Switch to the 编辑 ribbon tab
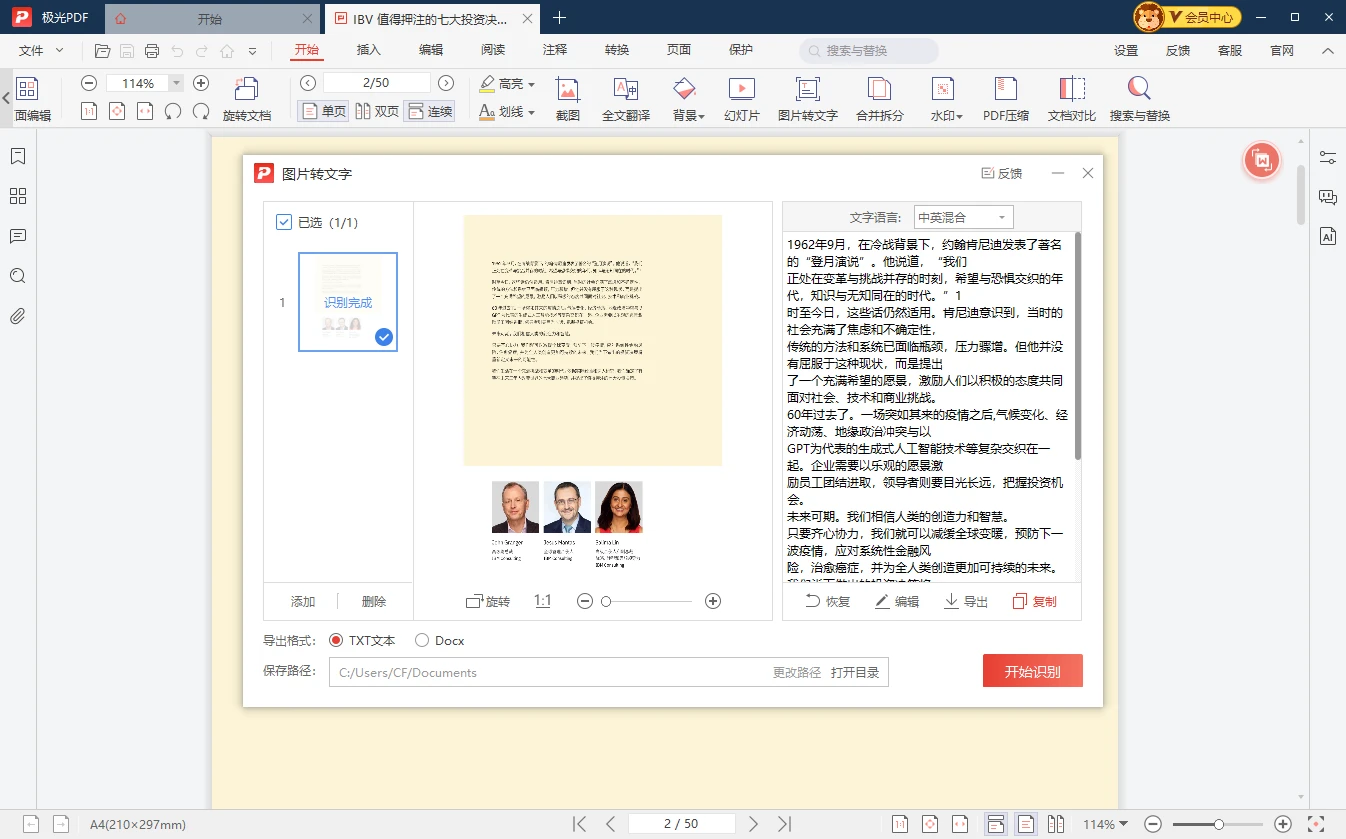1346x839 pixels. pyautogui.click(x=431, y=50)
